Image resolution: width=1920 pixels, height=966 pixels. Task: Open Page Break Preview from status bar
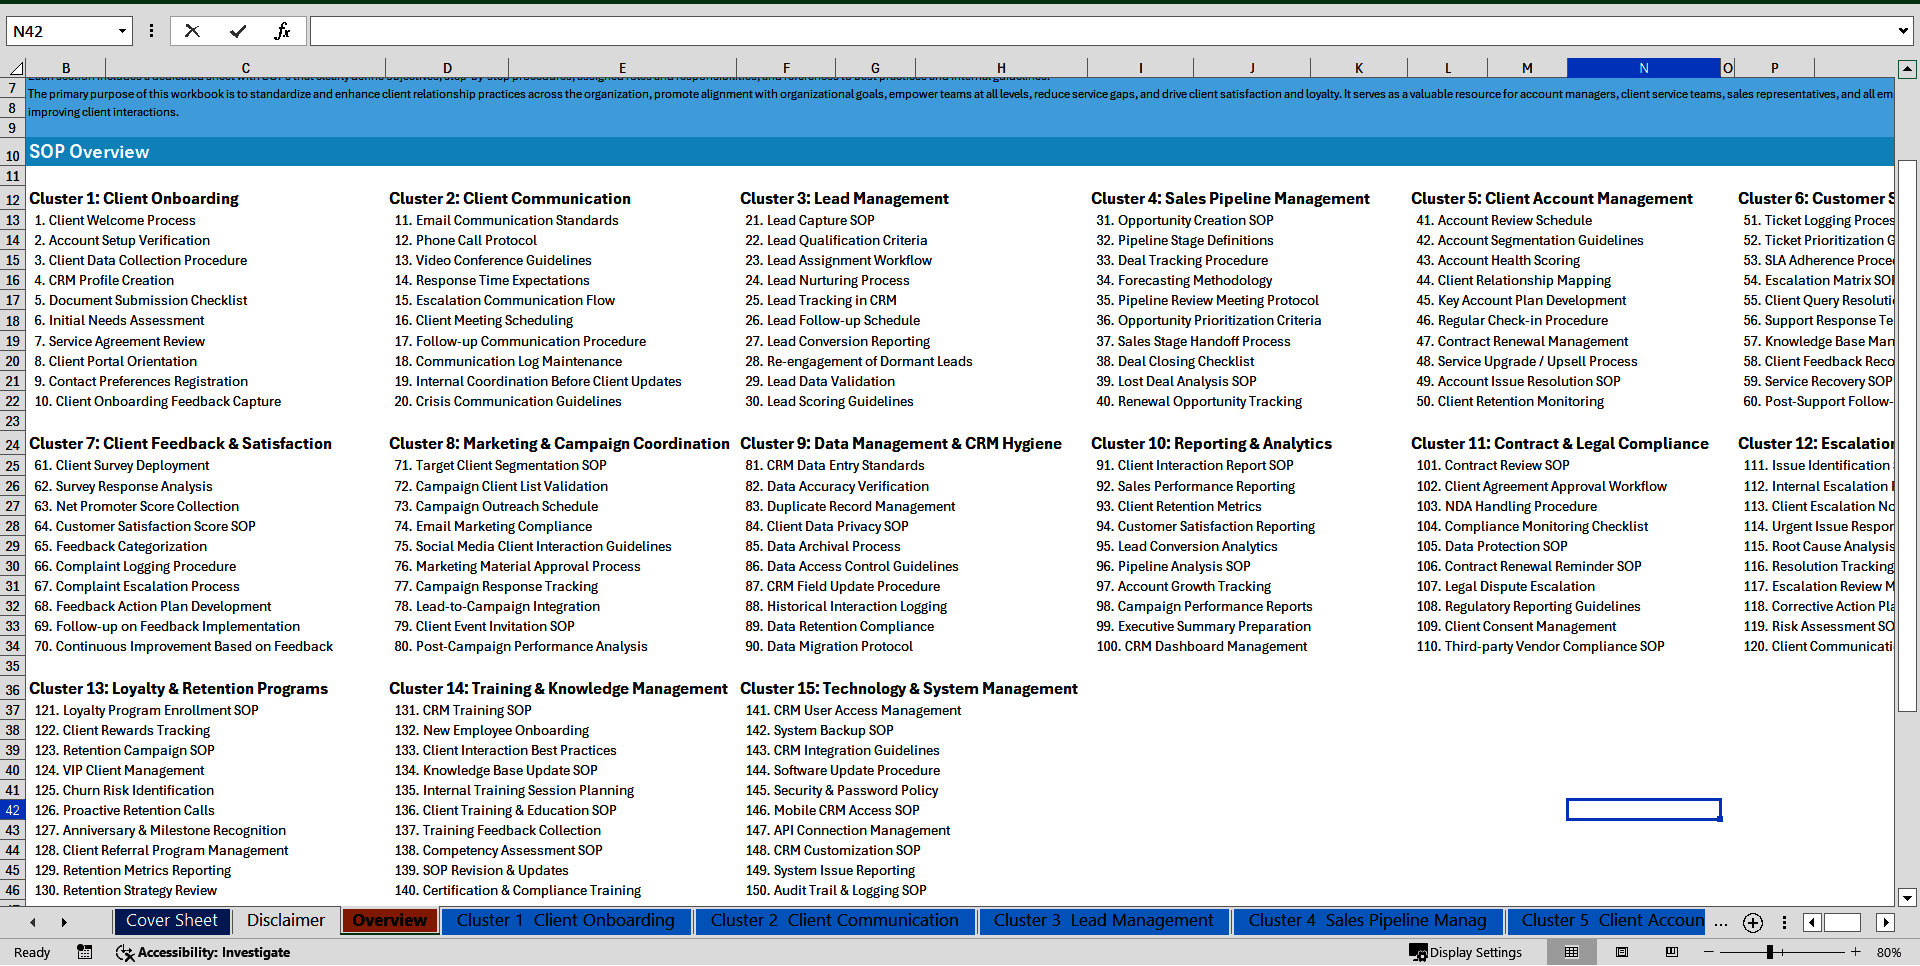click(x=1673, y=952)
